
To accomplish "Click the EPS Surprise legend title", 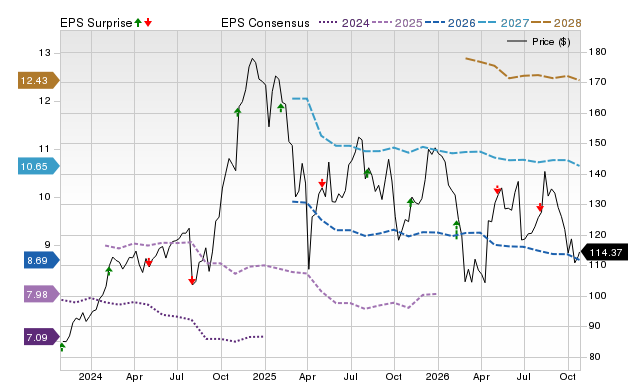I will [x=96, y=23].
